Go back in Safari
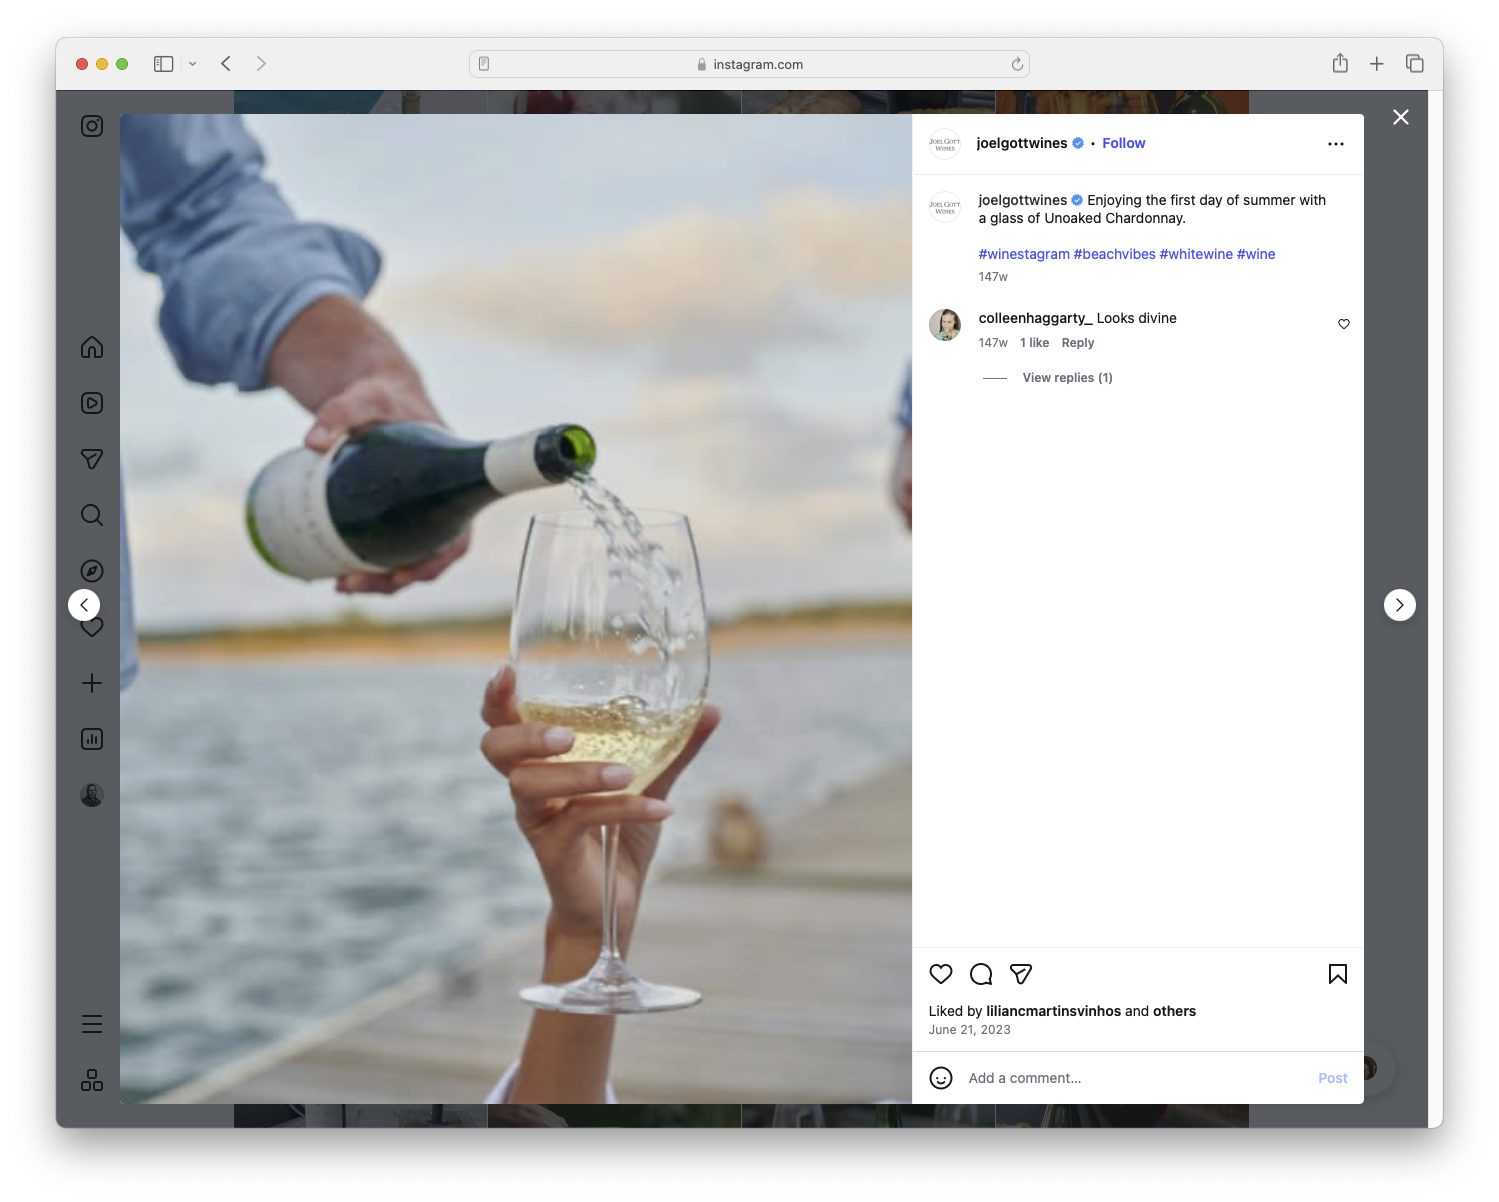Viewport: 1499px width, 1202px height. coord(226,64)
